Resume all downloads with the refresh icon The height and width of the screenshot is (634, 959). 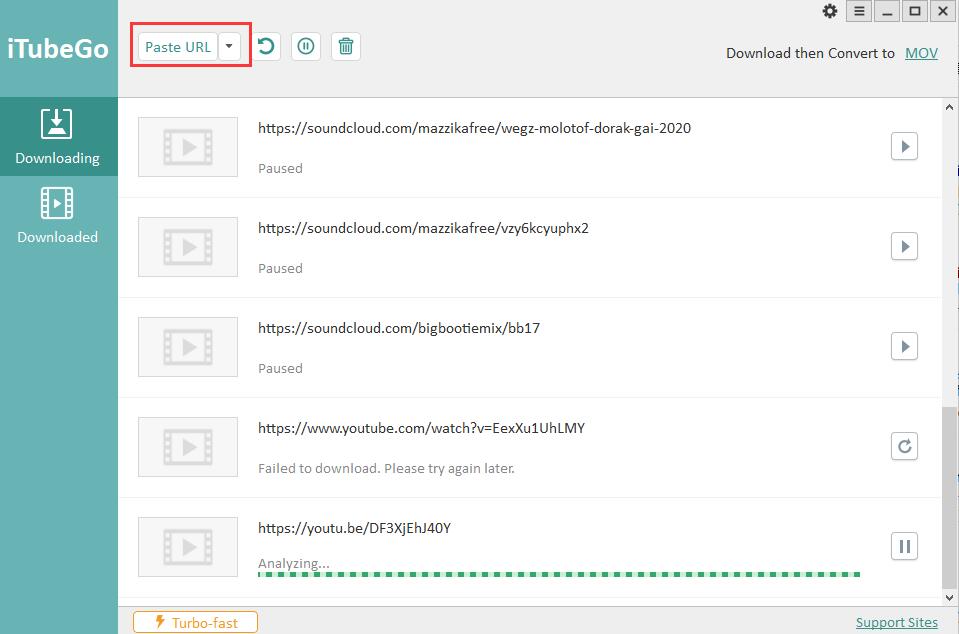(x=265, y=46)
